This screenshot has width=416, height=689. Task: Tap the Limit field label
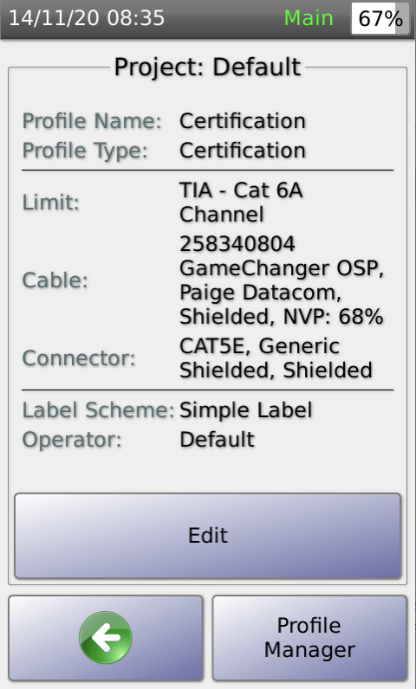coord(51,203)
